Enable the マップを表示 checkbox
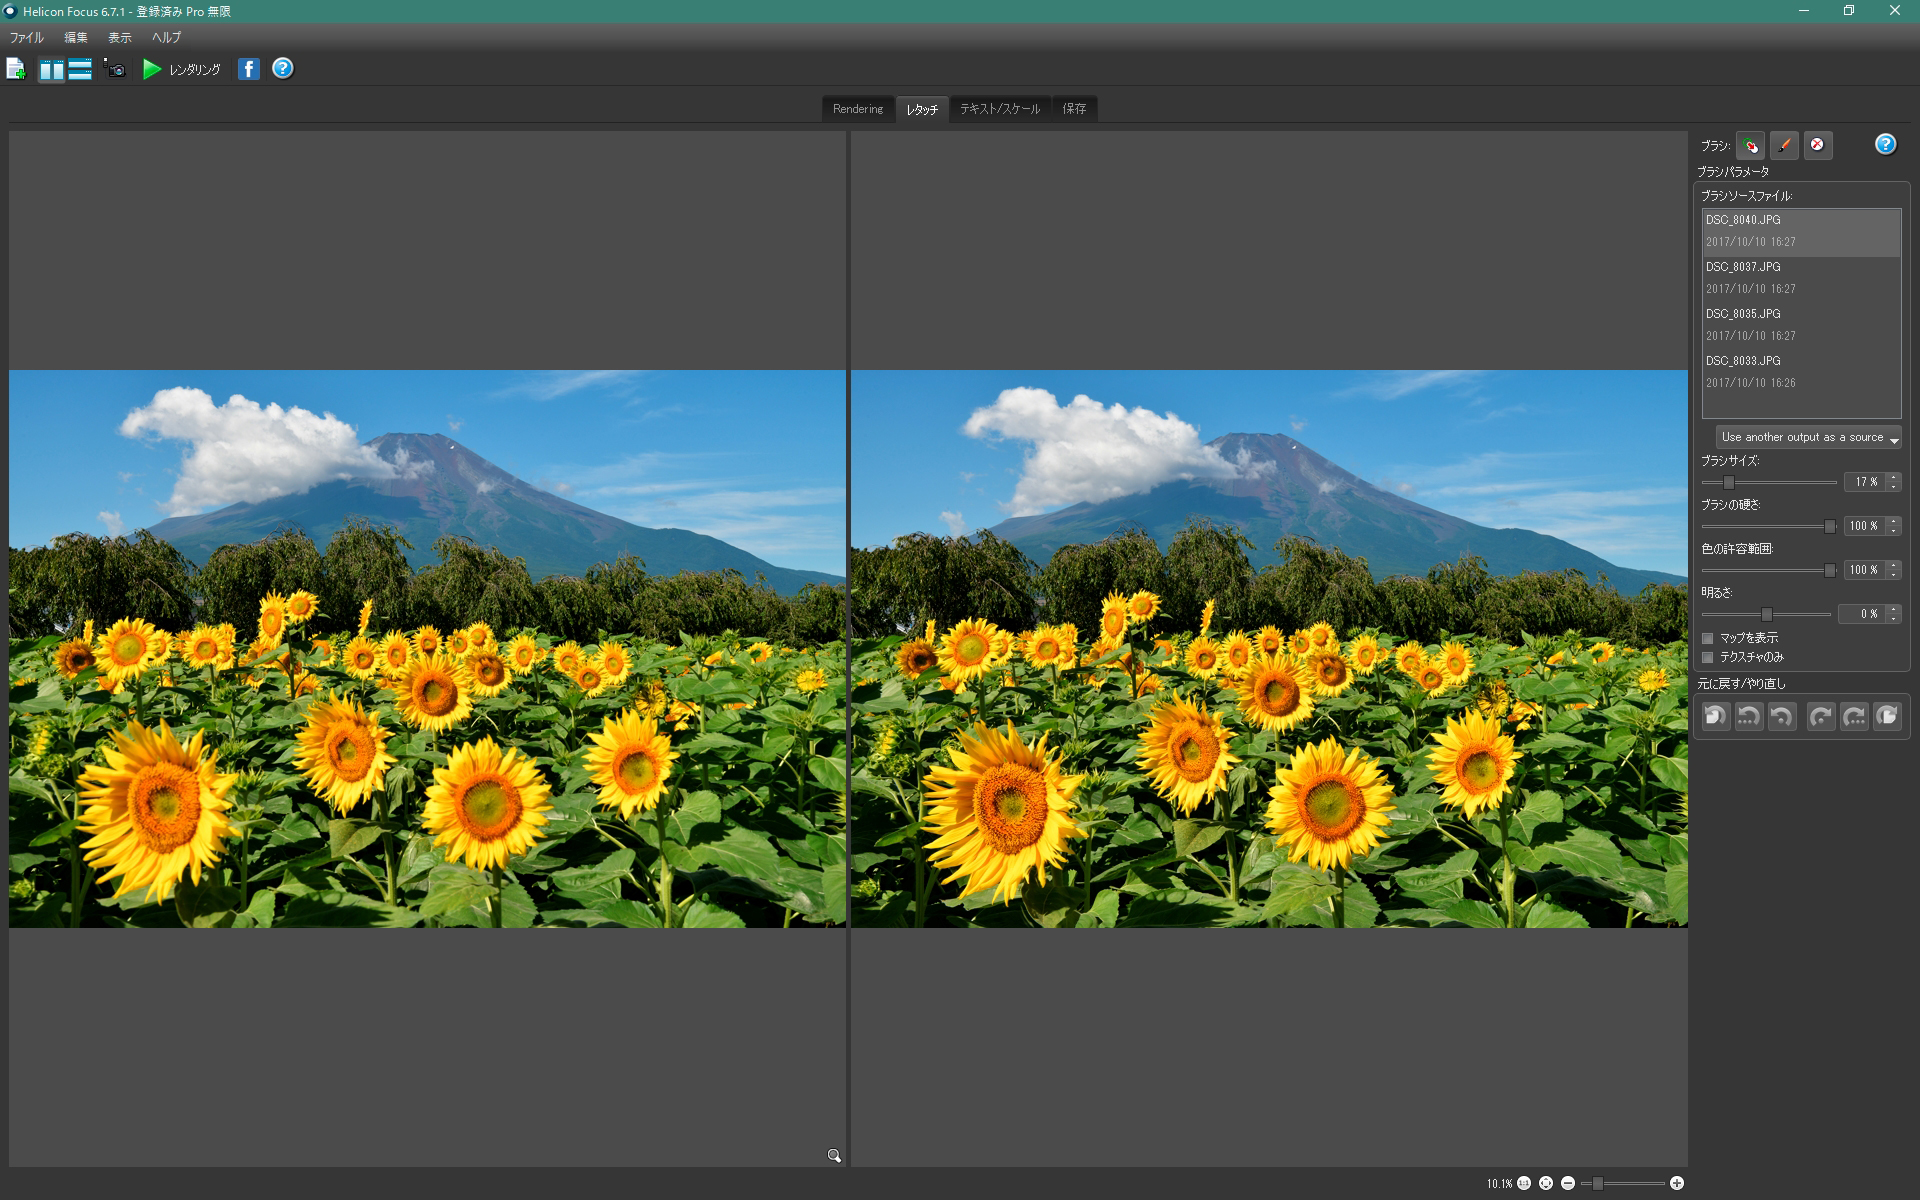Image resolution: width=1920 pixels, height=1200 pixels. pyautogui.click(x=1708, y=638)
